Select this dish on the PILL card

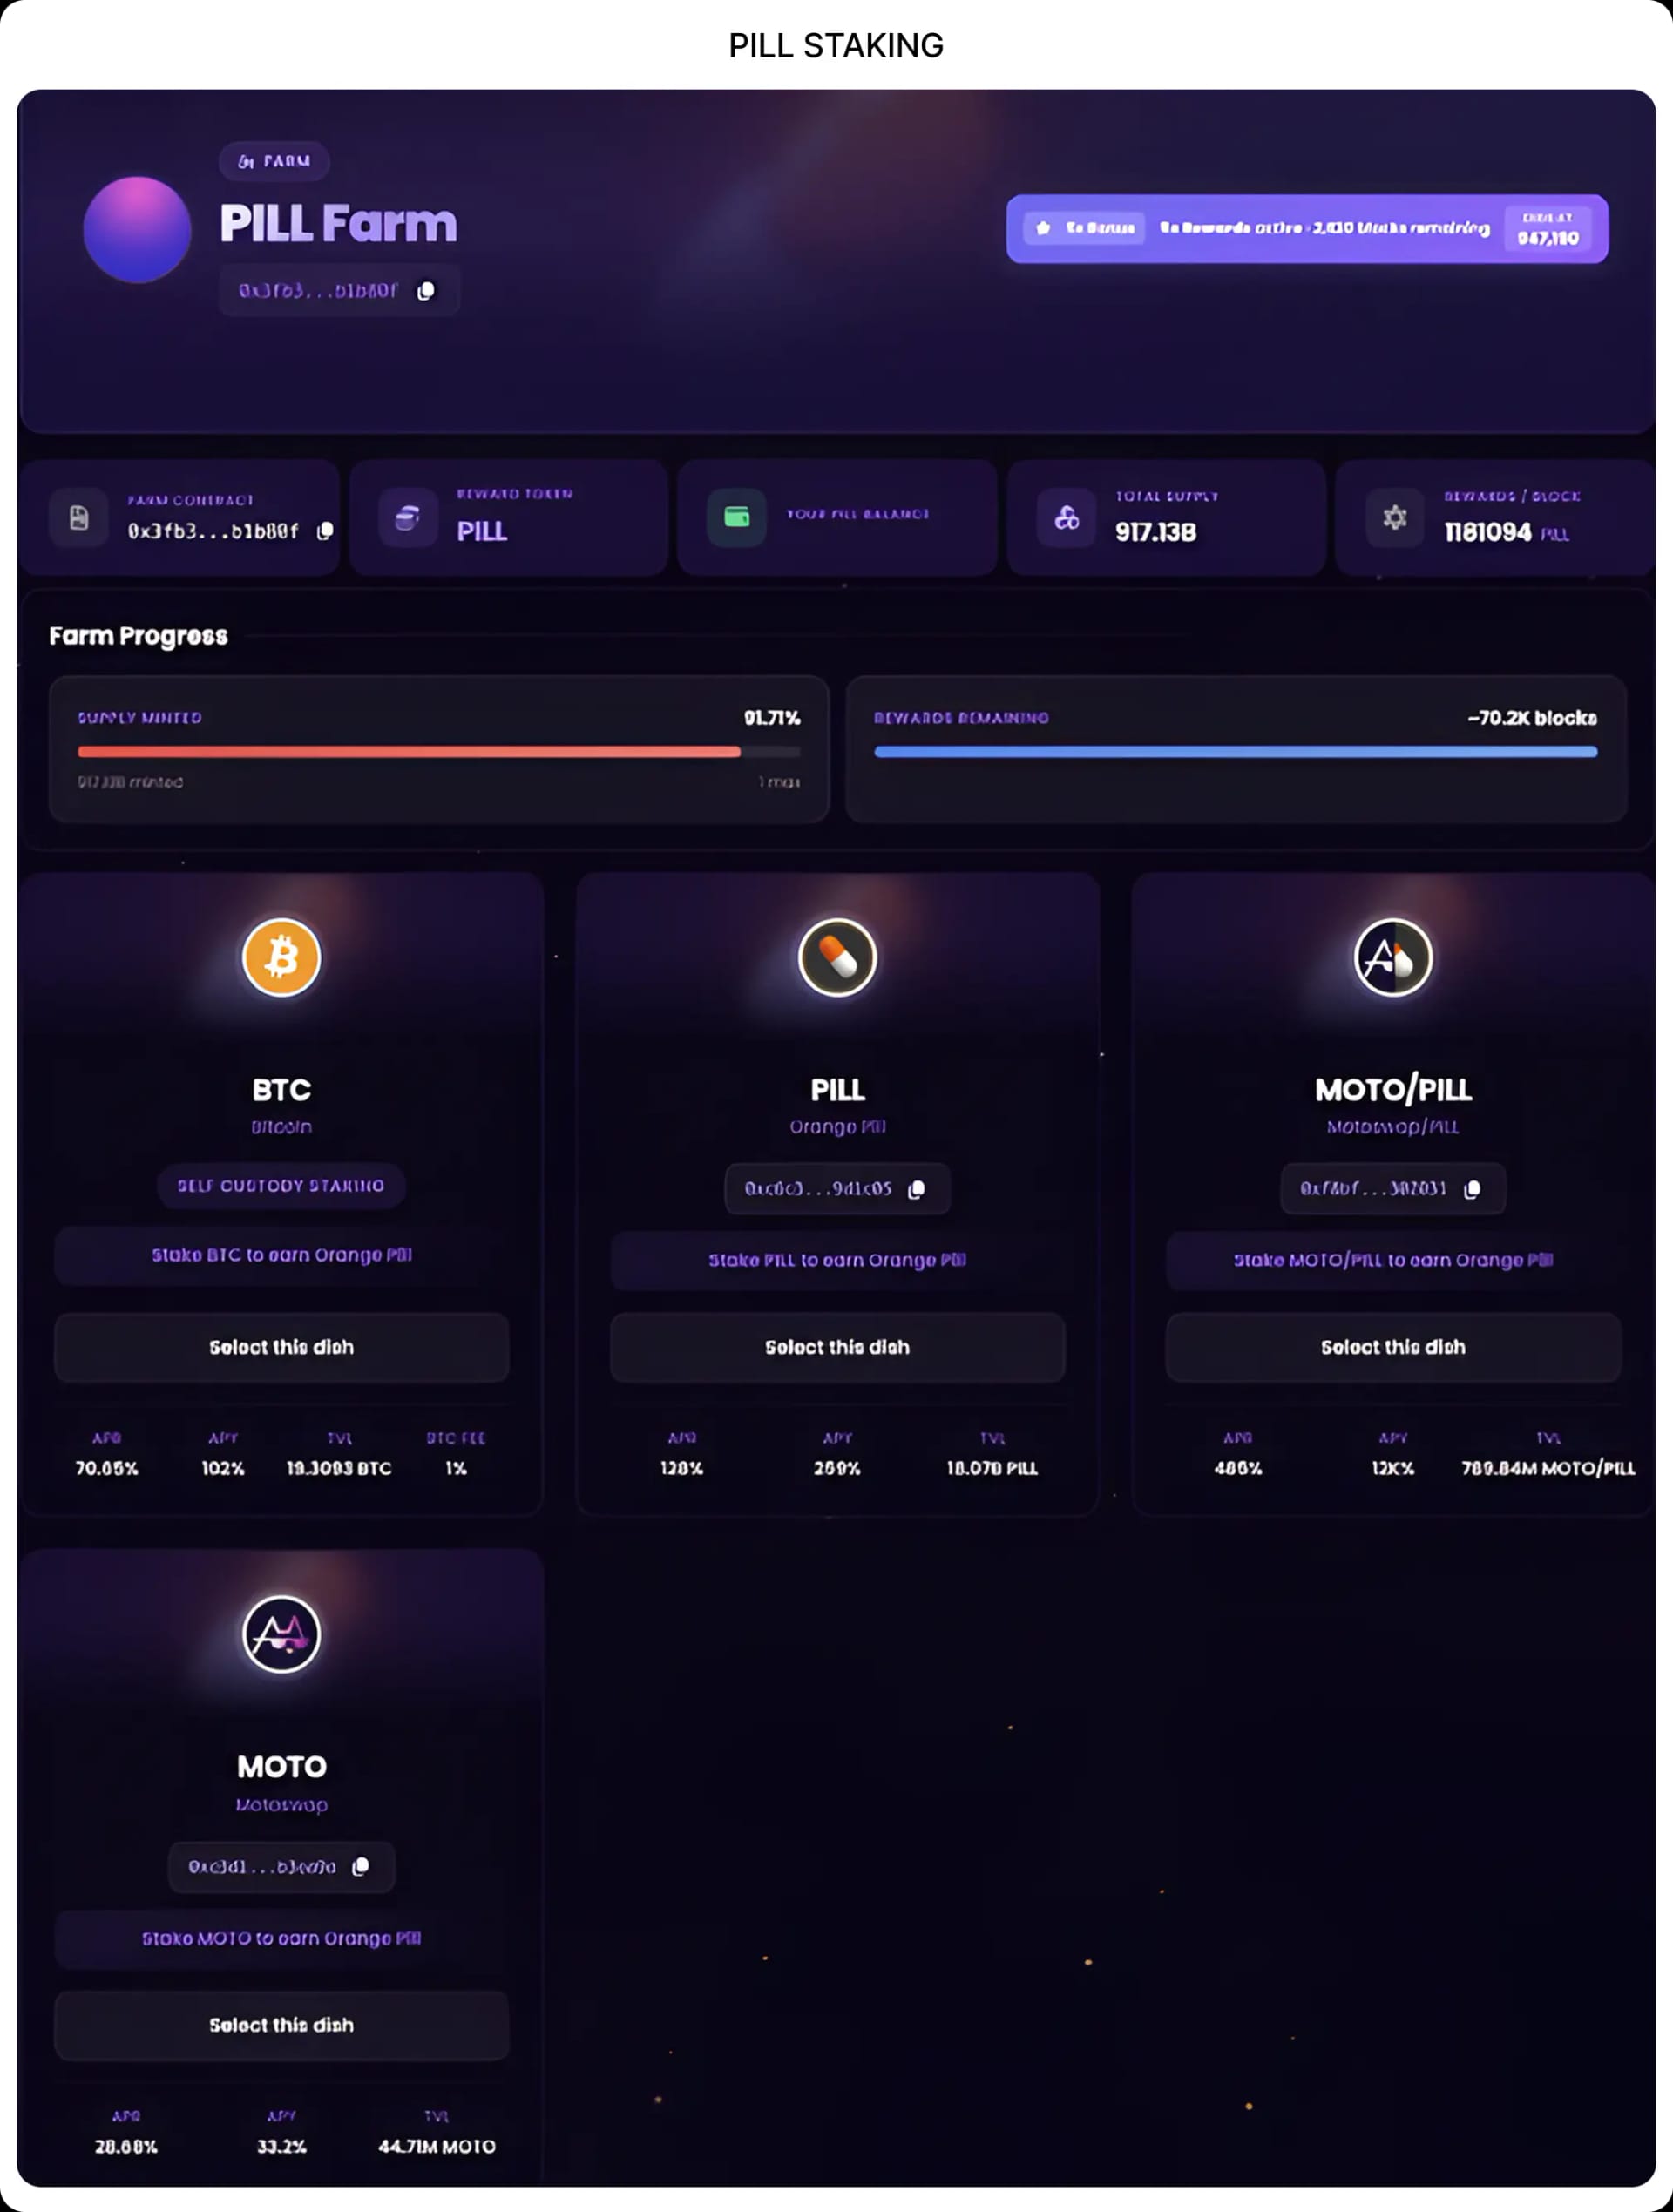[837, 1347]
